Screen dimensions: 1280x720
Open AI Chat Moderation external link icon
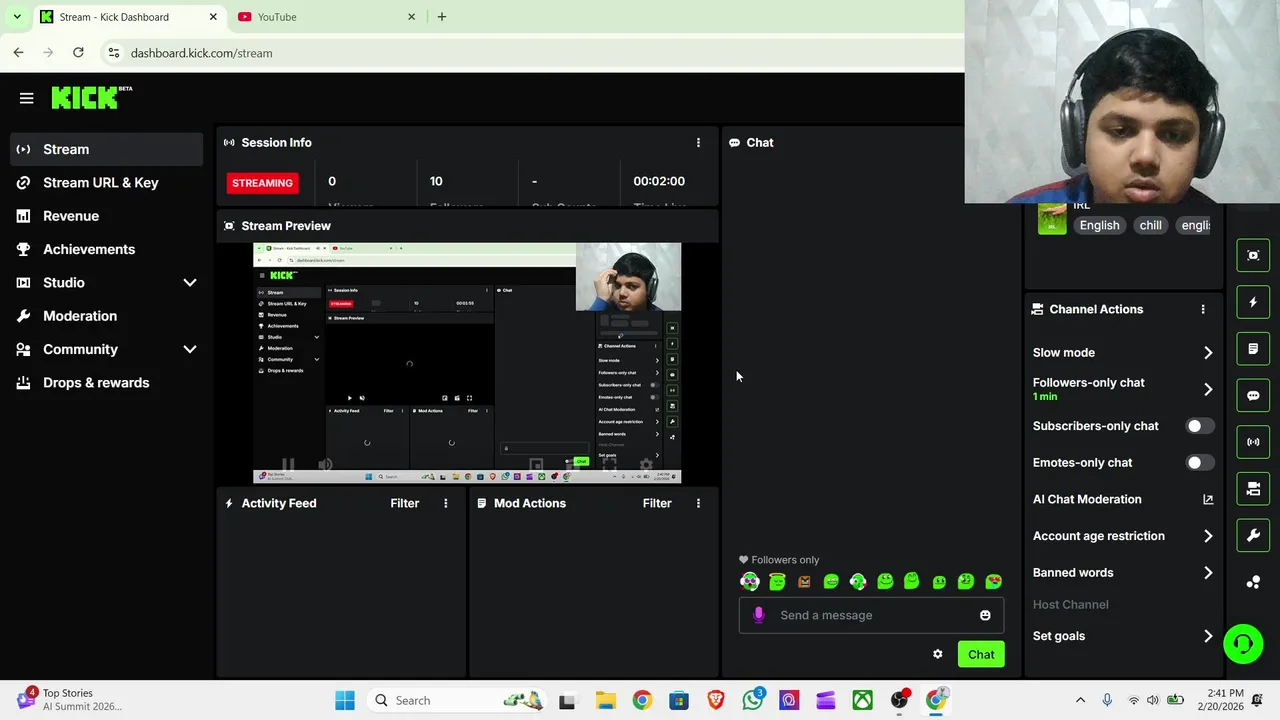pos(1208,499)
